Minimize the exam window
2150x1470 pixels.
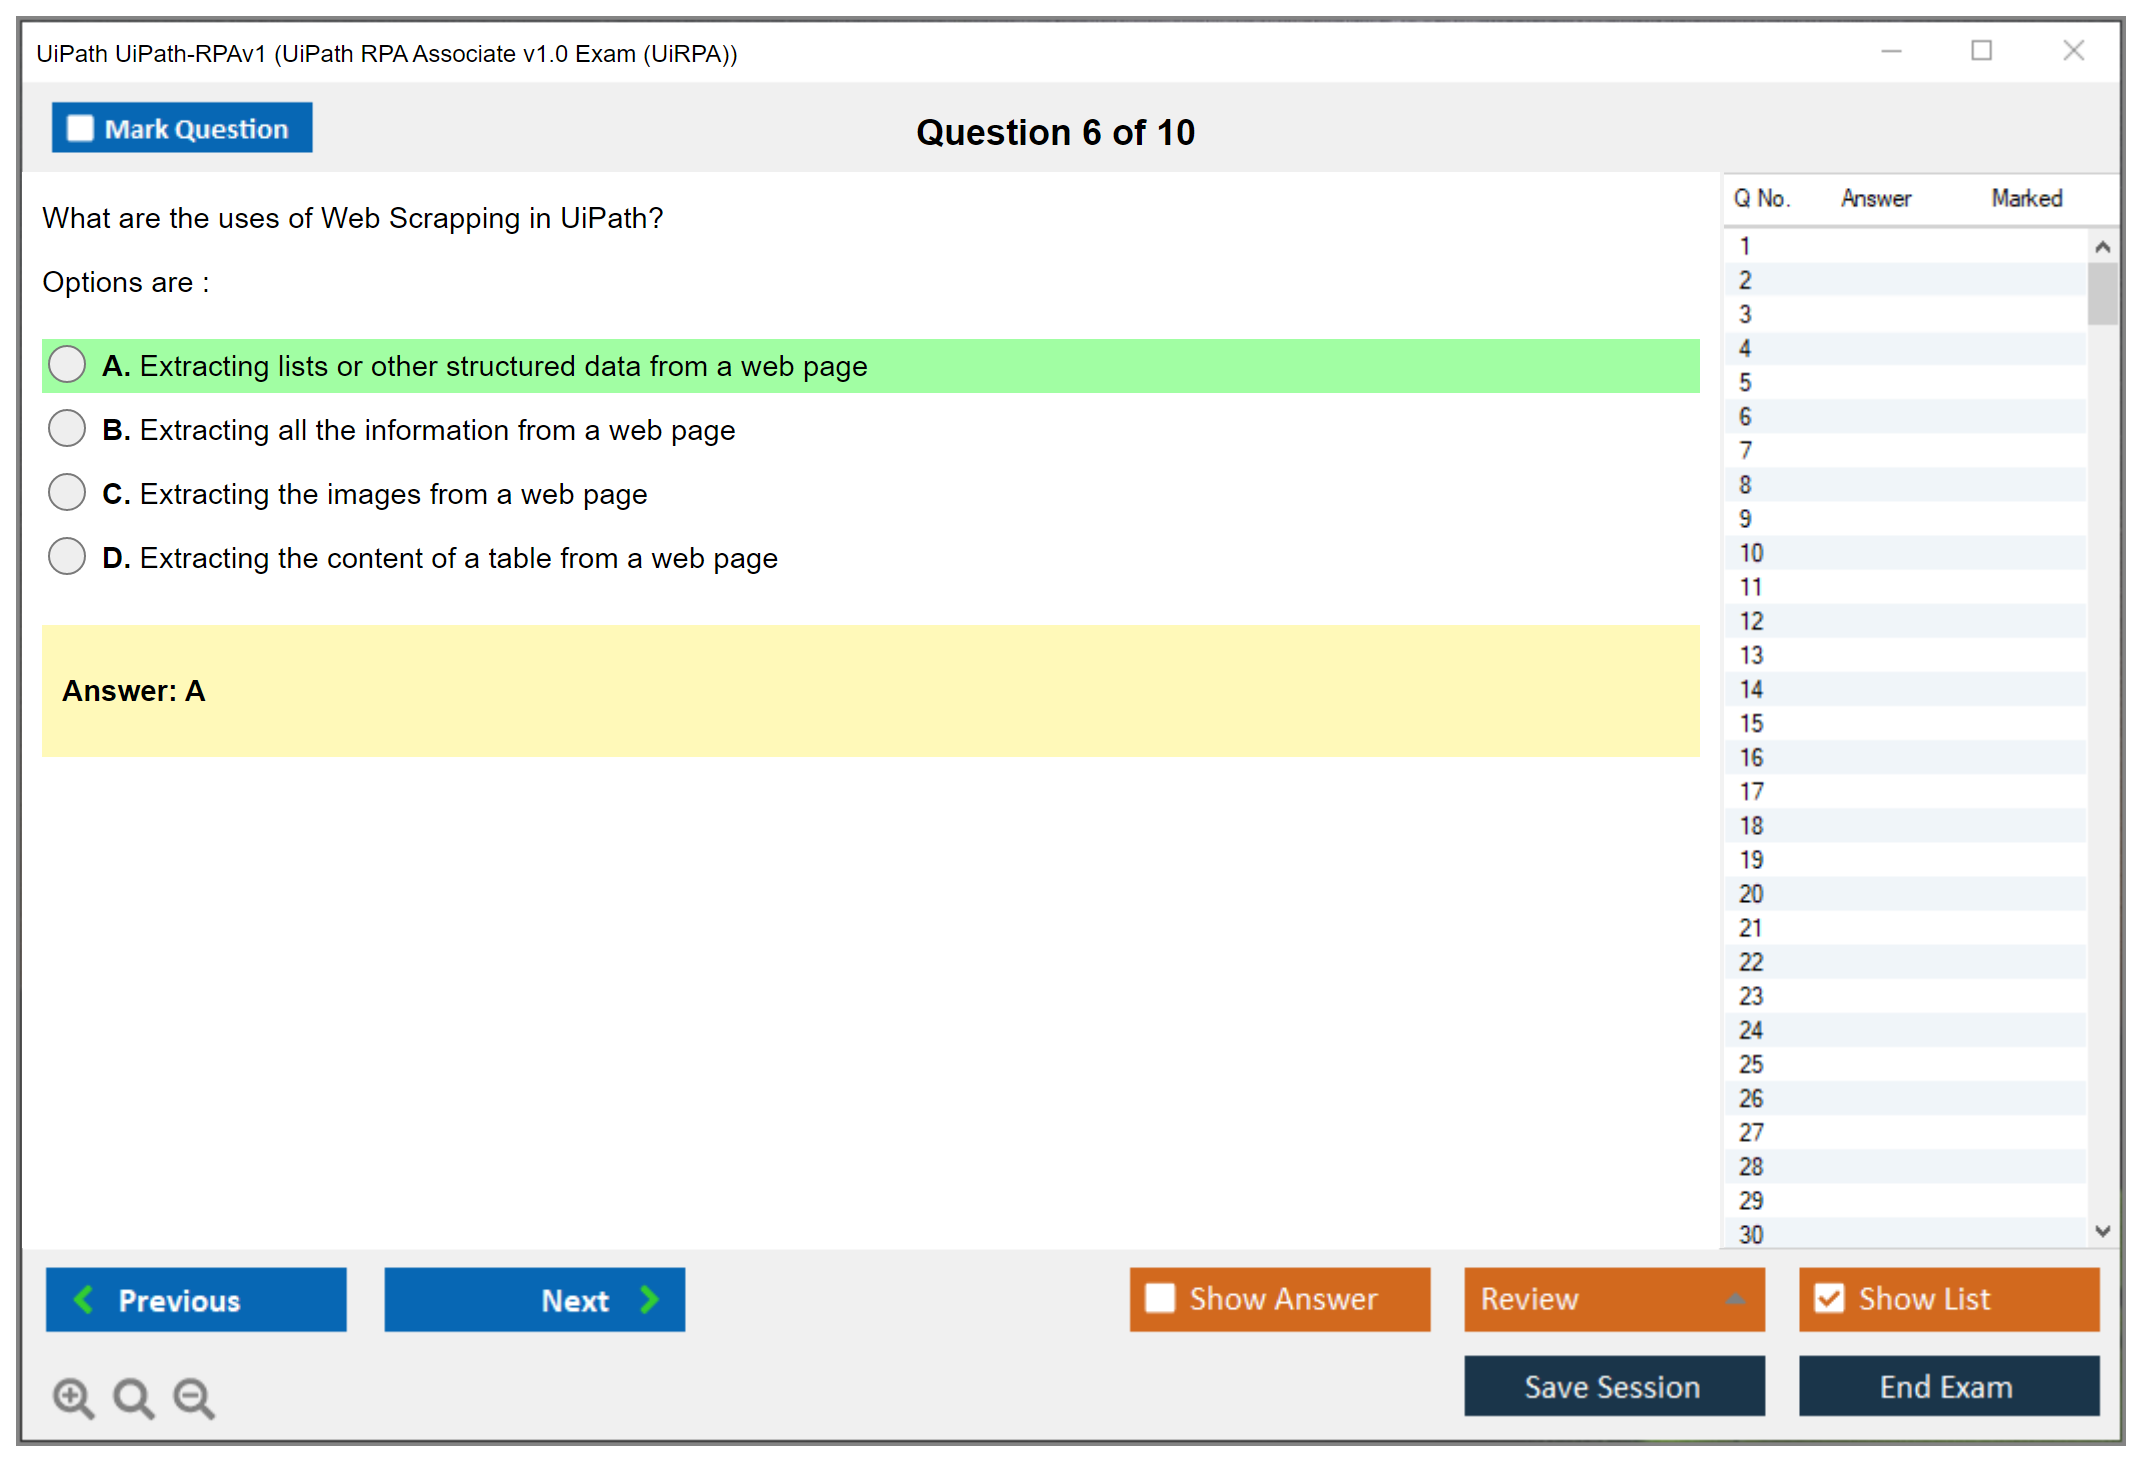click(1891, 51)
